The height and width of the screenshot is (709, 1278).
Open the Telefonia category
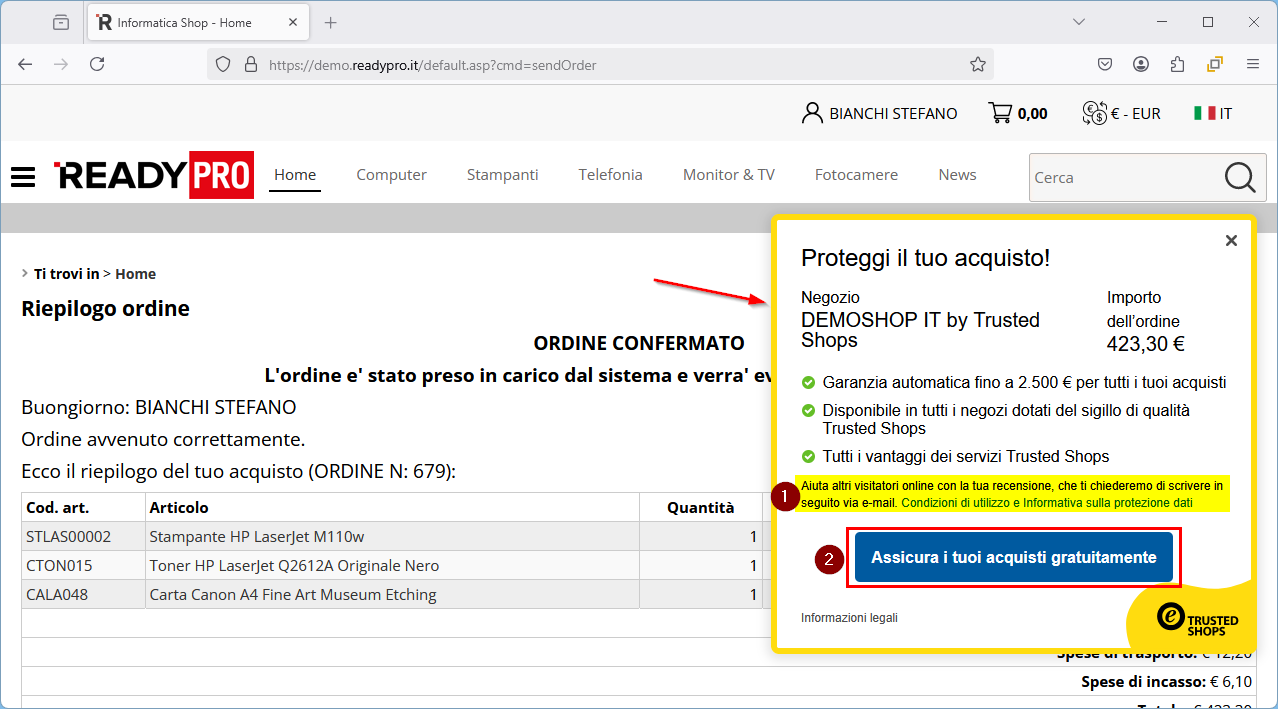point(610,175)
